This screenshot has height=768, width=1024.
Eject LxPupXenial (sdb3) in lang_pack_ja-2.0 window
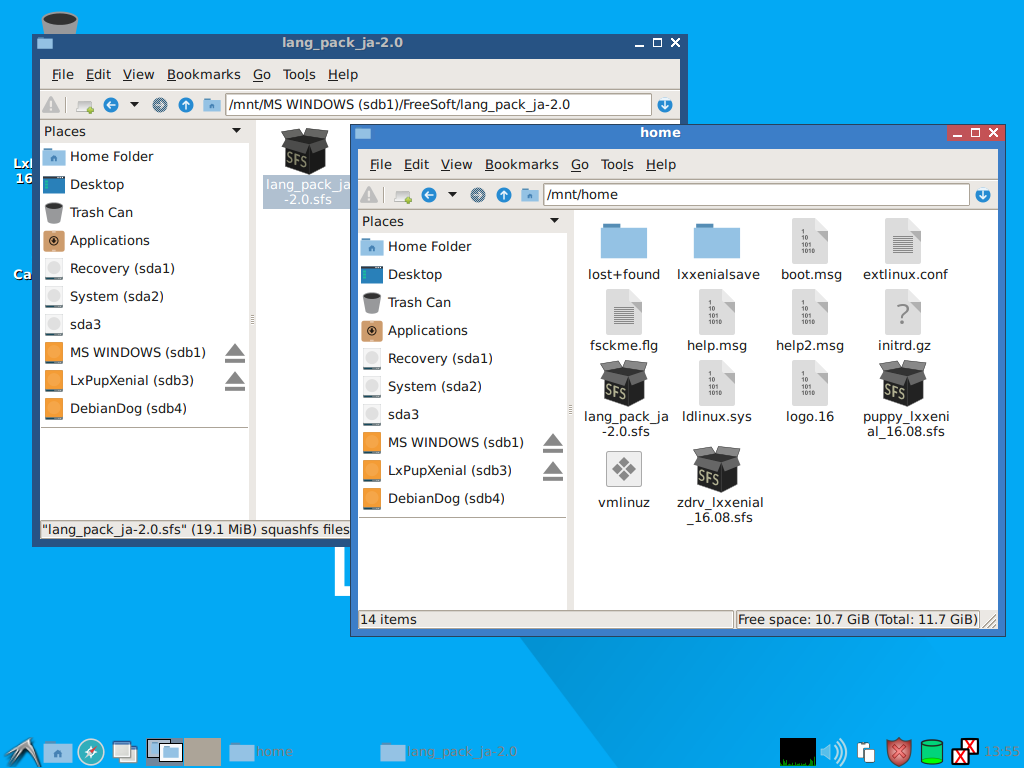pos(235,381)
